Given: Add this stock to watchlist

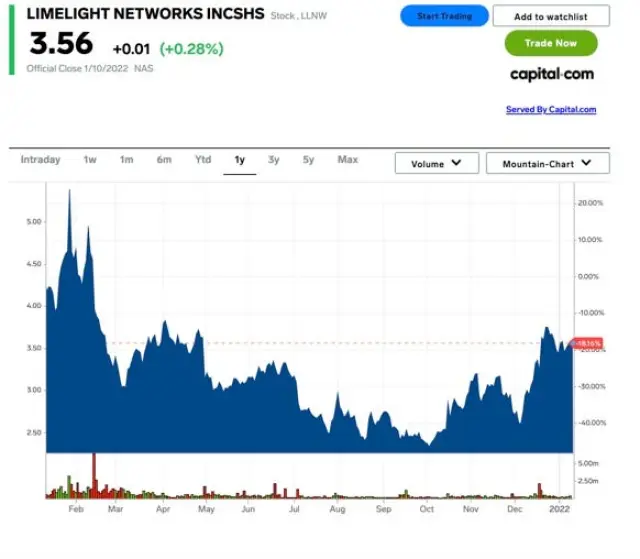Looking at the screenshot, I should 550,16.
